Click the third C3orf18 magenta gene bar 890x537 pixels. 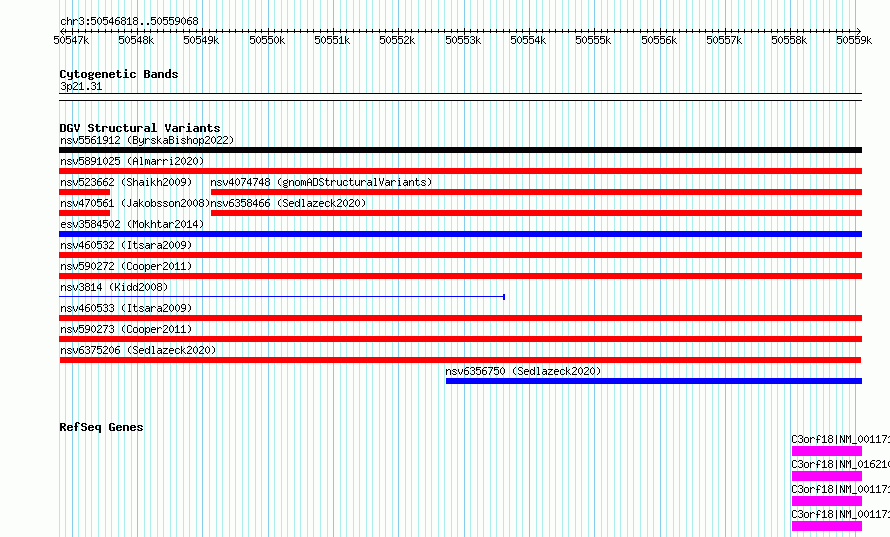coord(827,501)
